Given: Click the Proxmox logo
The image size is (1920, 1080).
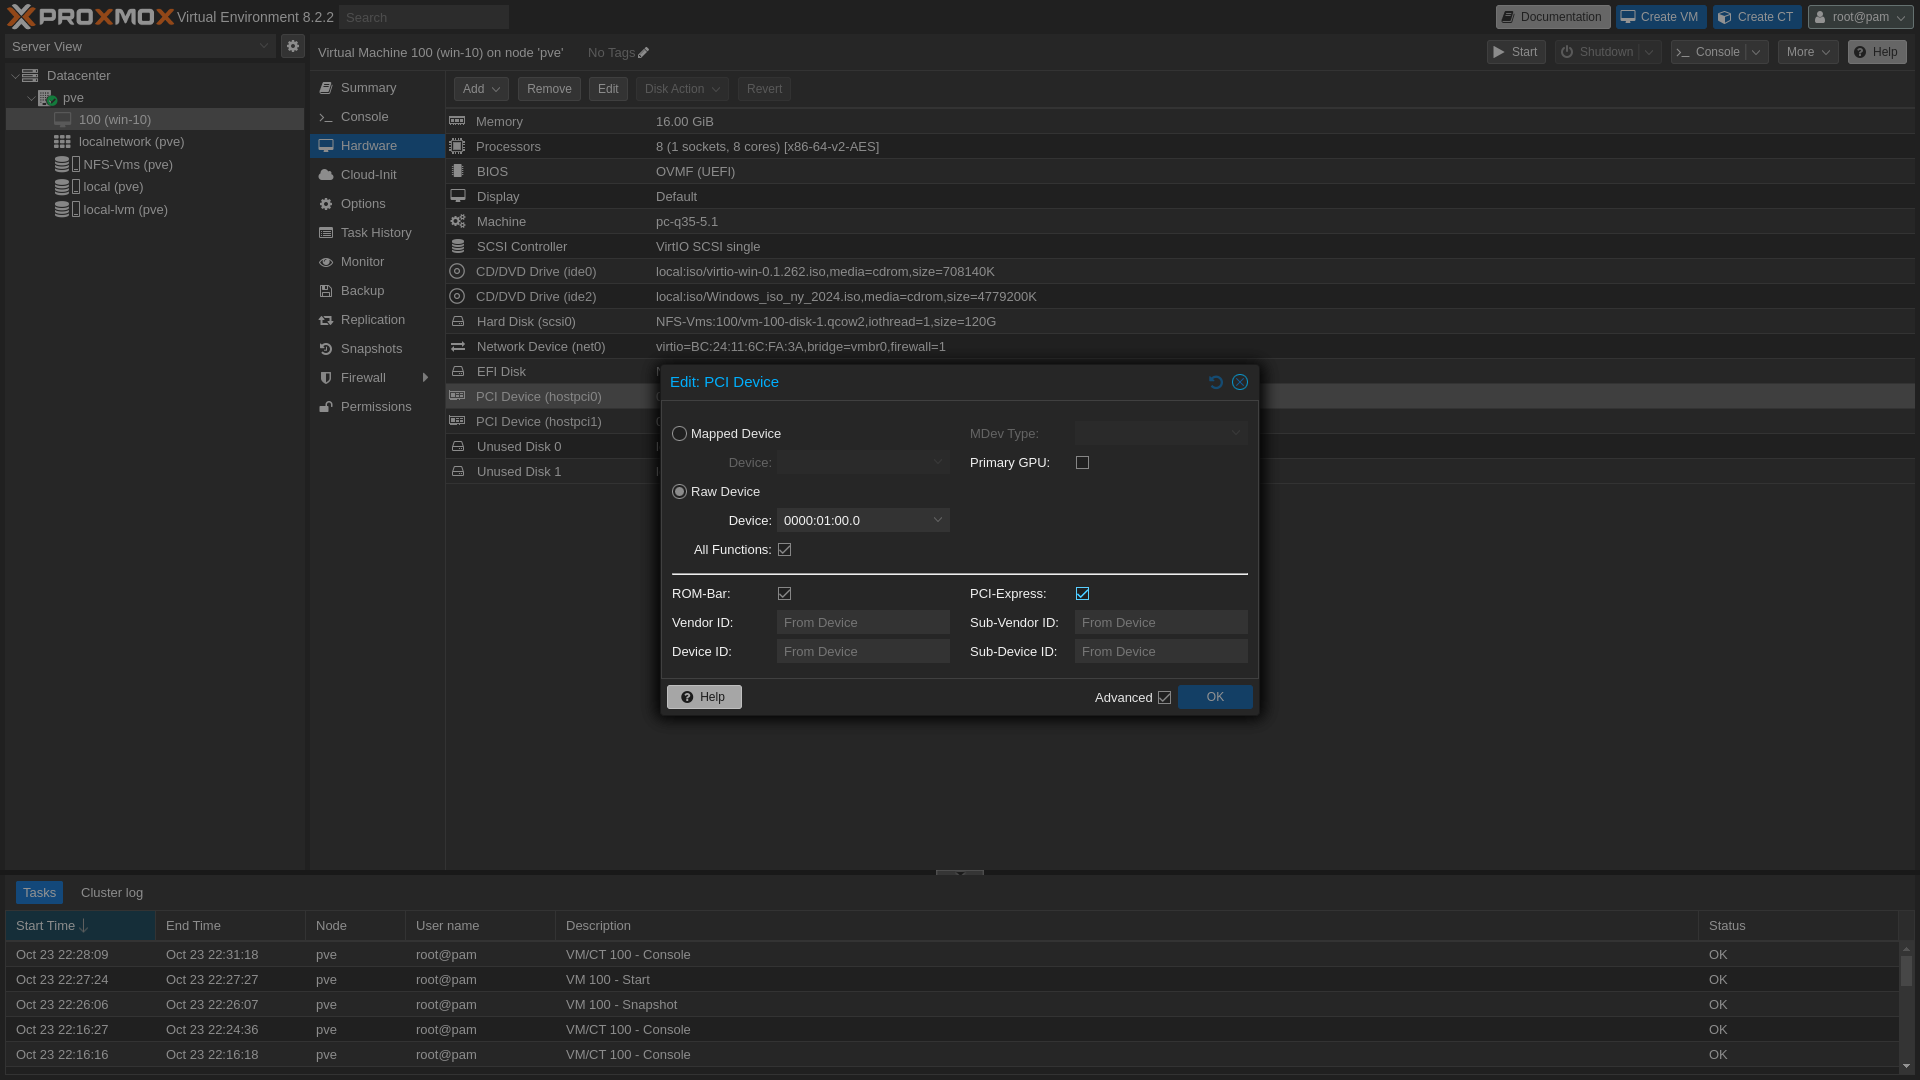Looking at the screenshot, I should (x=90, y=17).
